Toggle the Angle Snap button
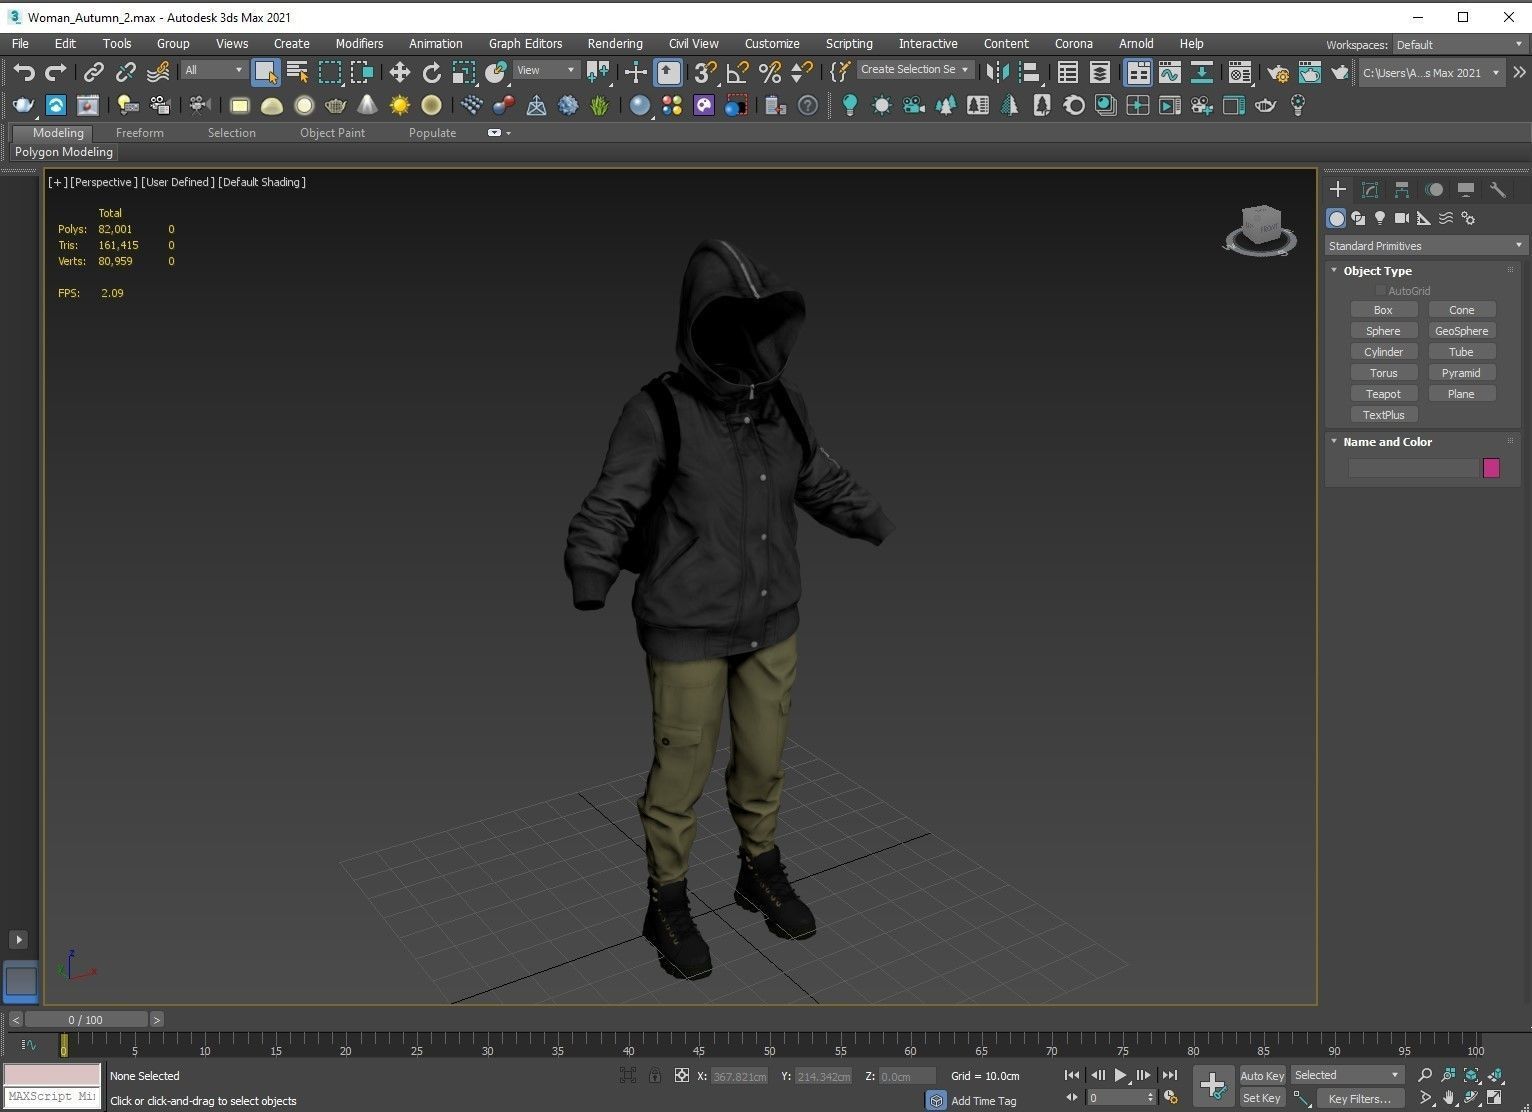The height and width of the screenshot is (1112, 1532). click(737, 71)
